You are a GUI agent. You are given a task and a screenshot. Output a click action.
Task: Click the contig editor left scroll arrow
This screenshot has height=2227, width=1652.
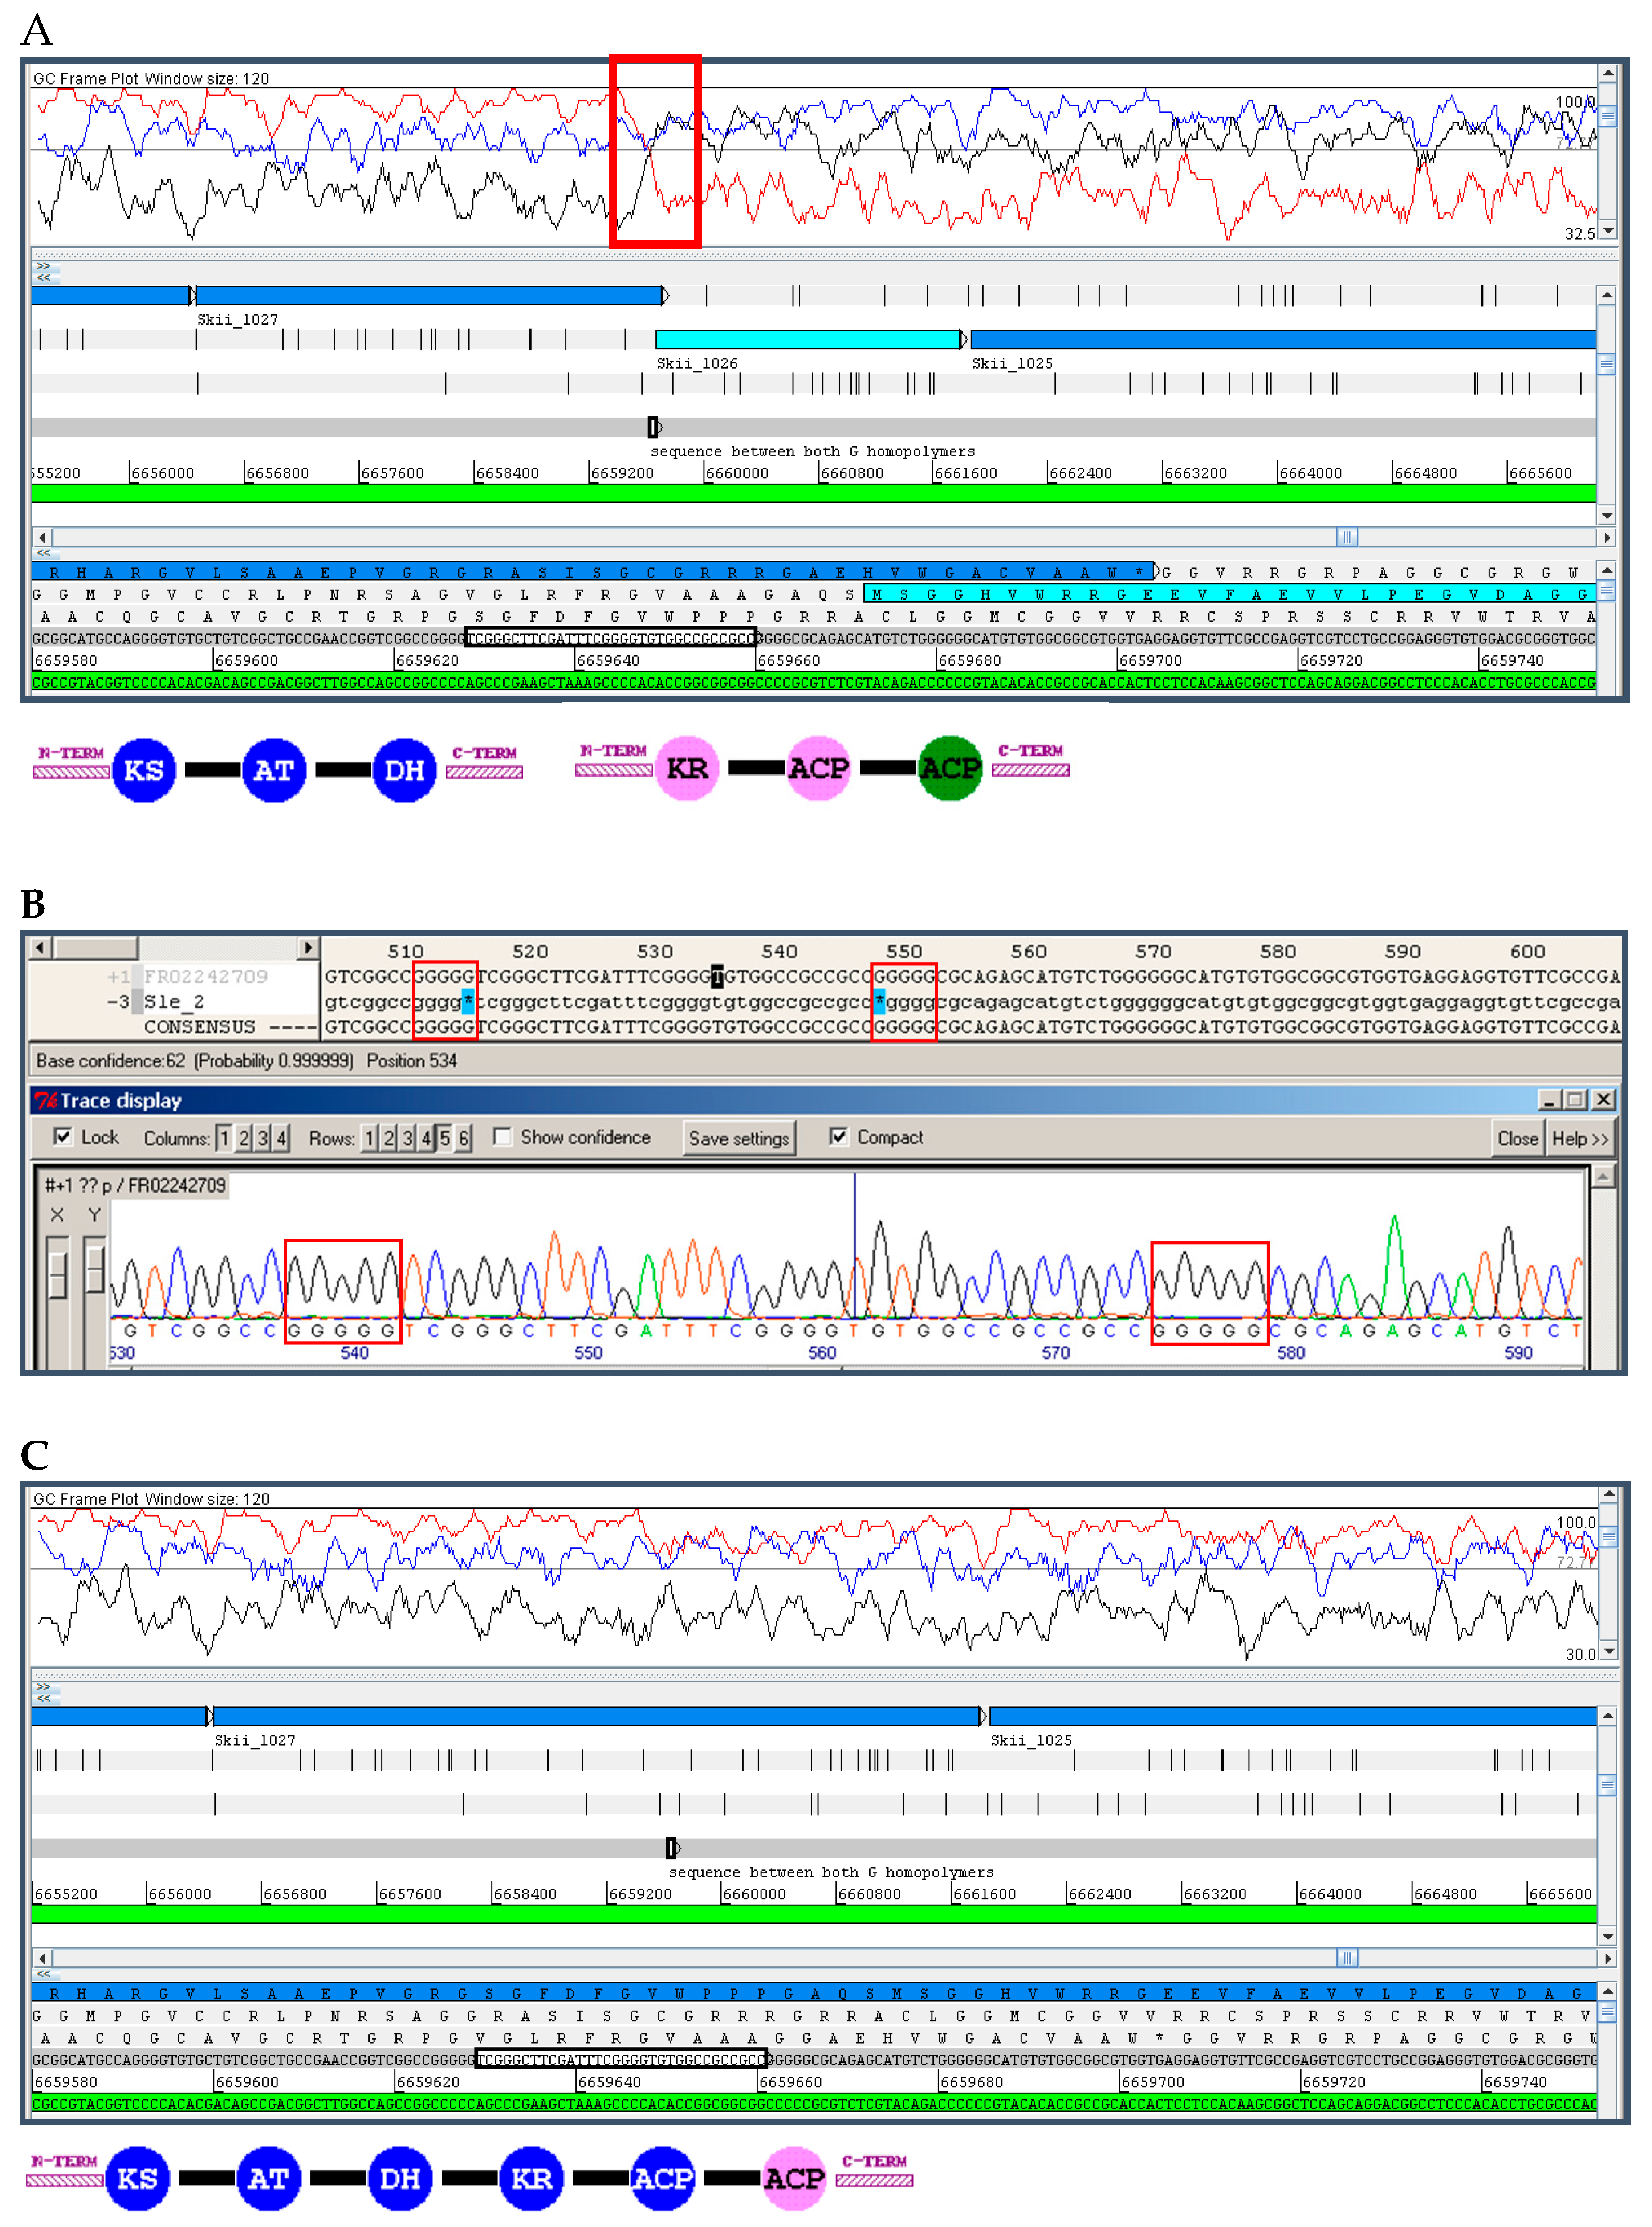[39, 947]
